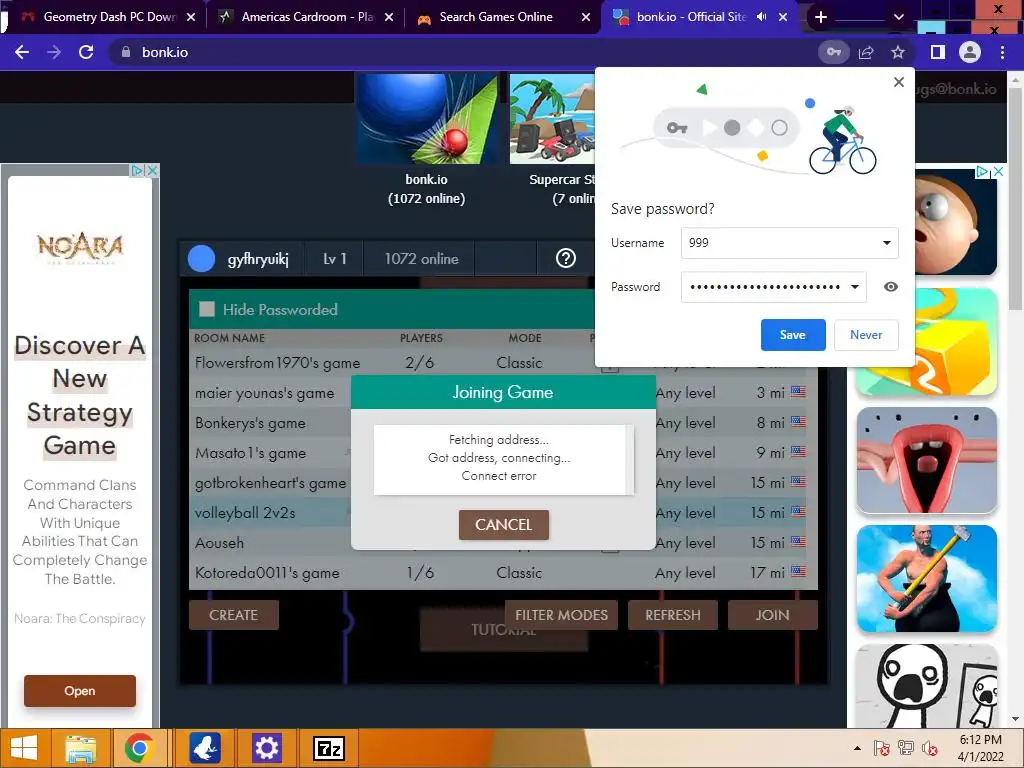Click the bonk.io address bar
Image resolution: width=1024 pixels, height=768 pixels.
tap(457, 52)
